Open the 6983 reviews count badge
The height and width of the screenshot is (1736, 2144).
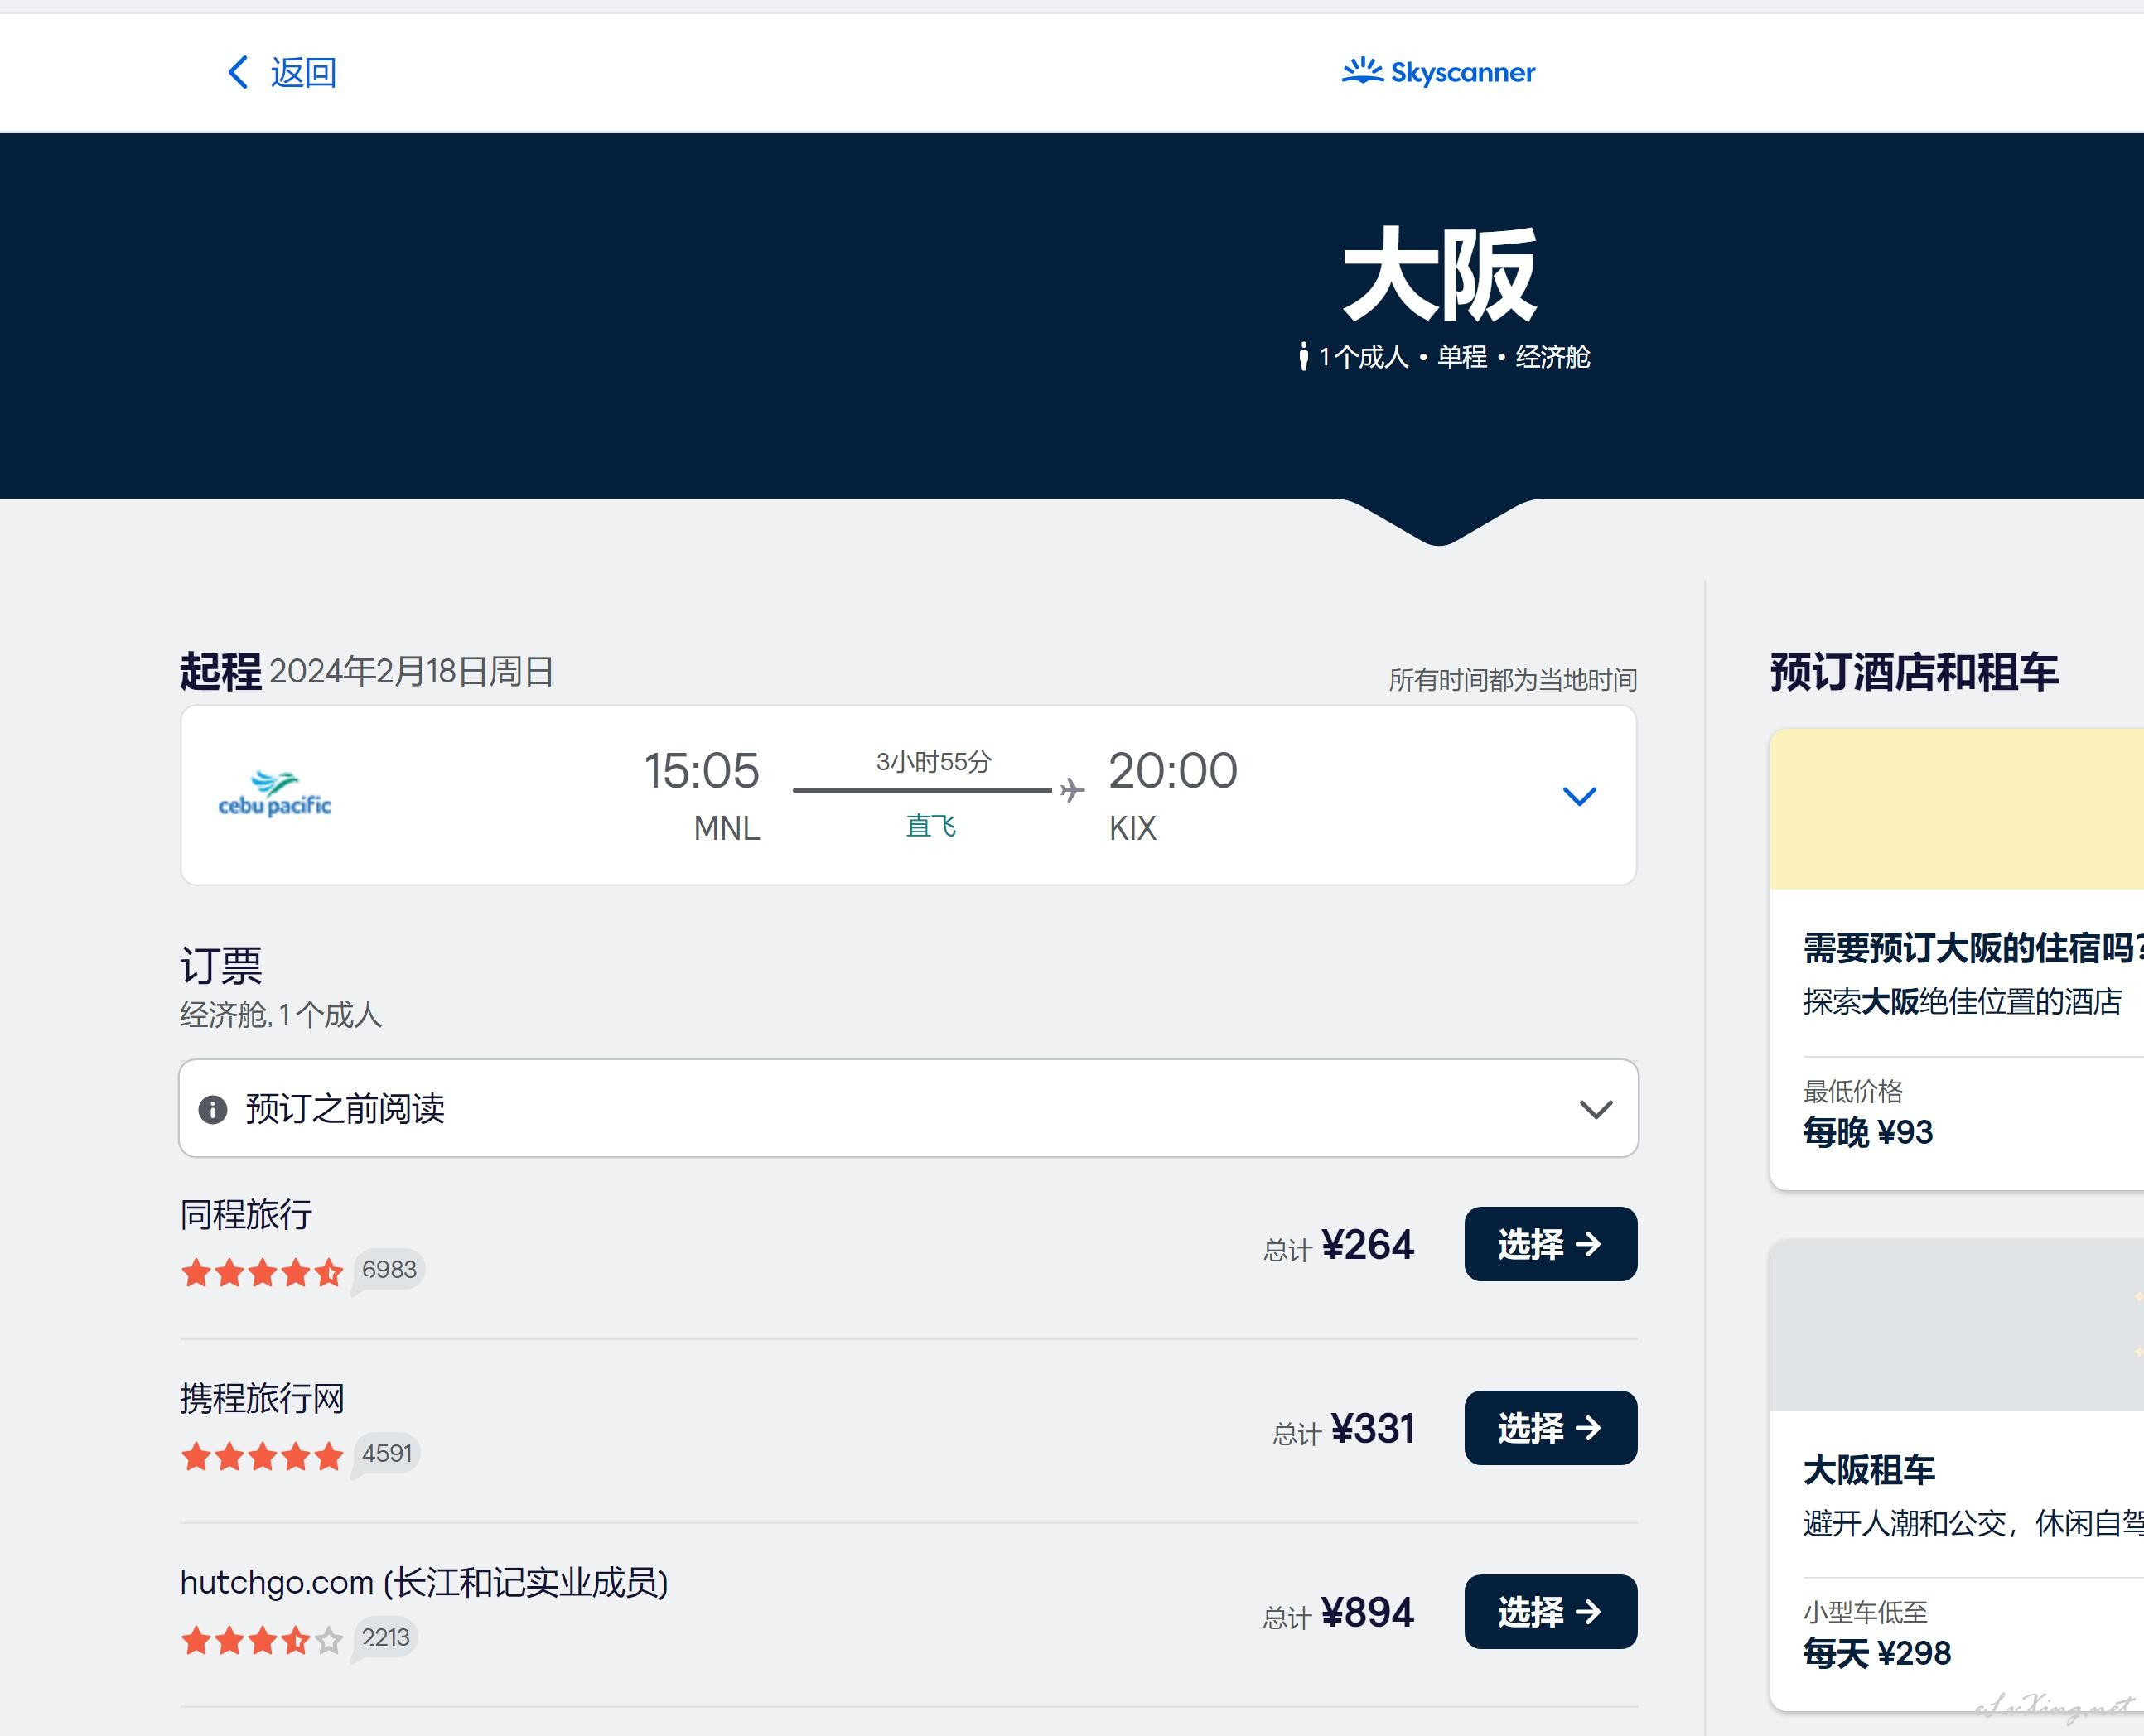[x=389, y=1270]
